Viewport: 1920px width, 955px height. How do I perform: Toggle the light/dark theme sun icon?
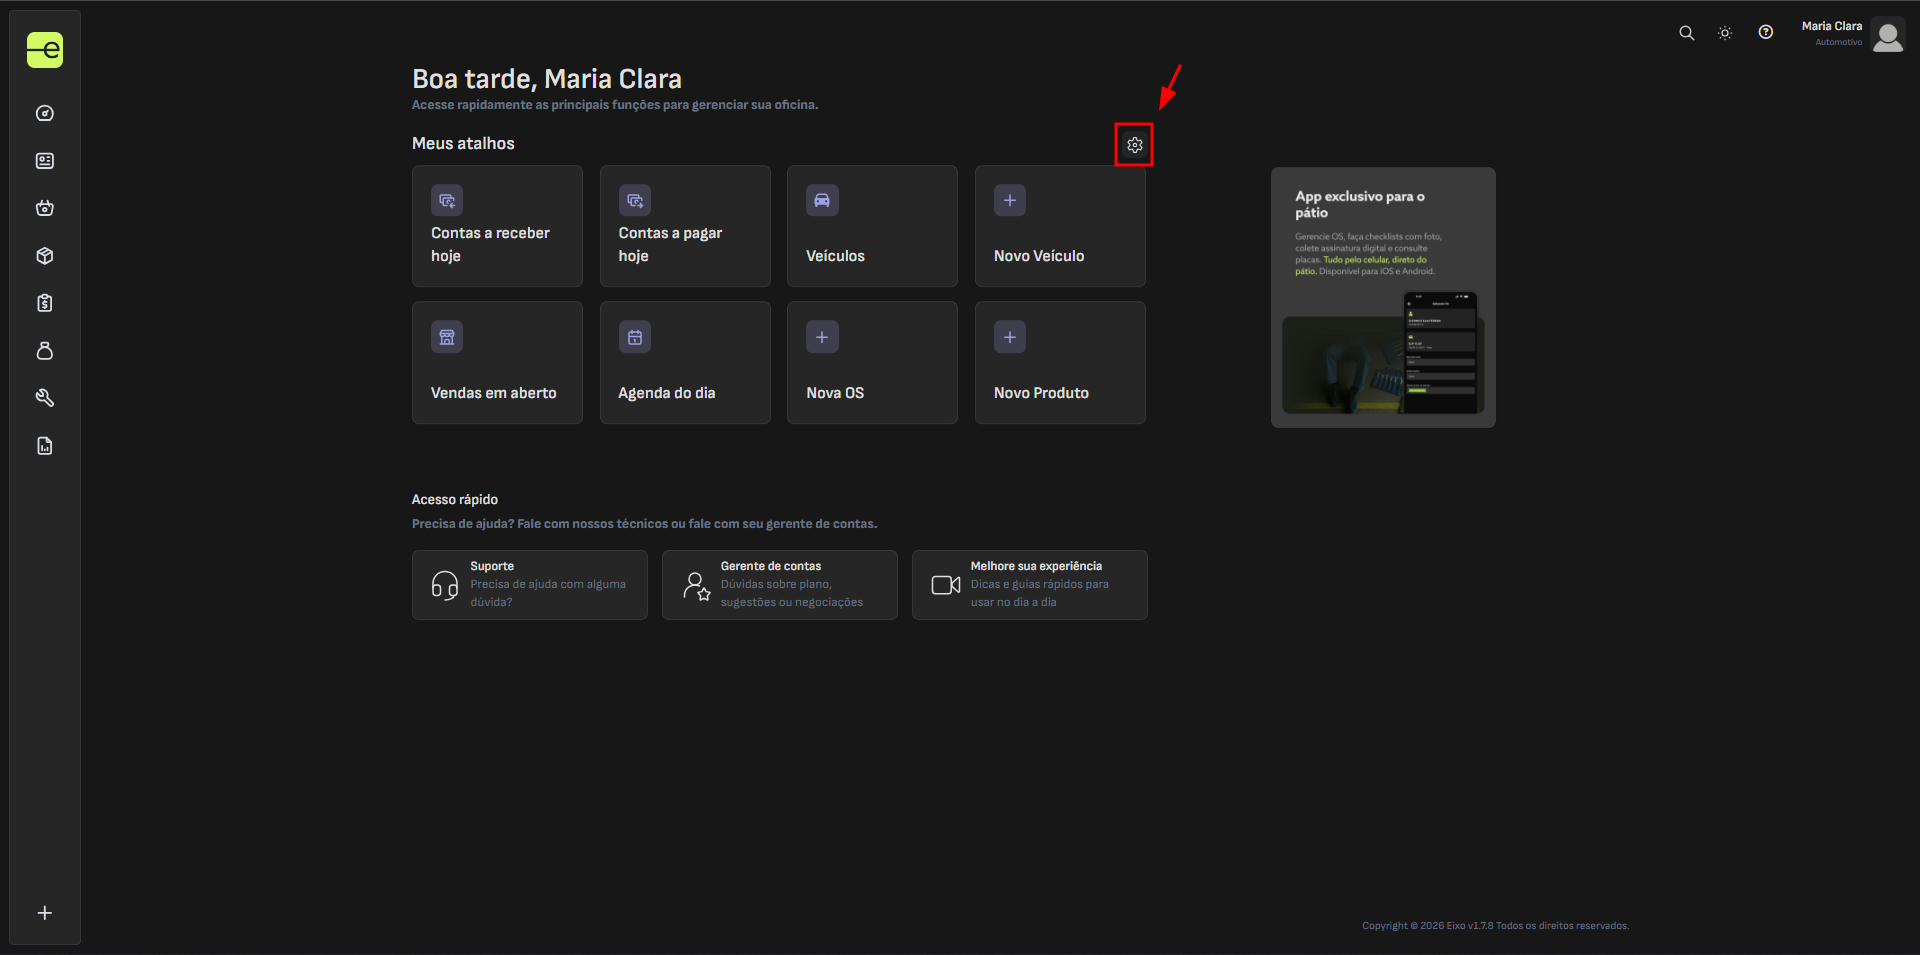point(1725,33)
